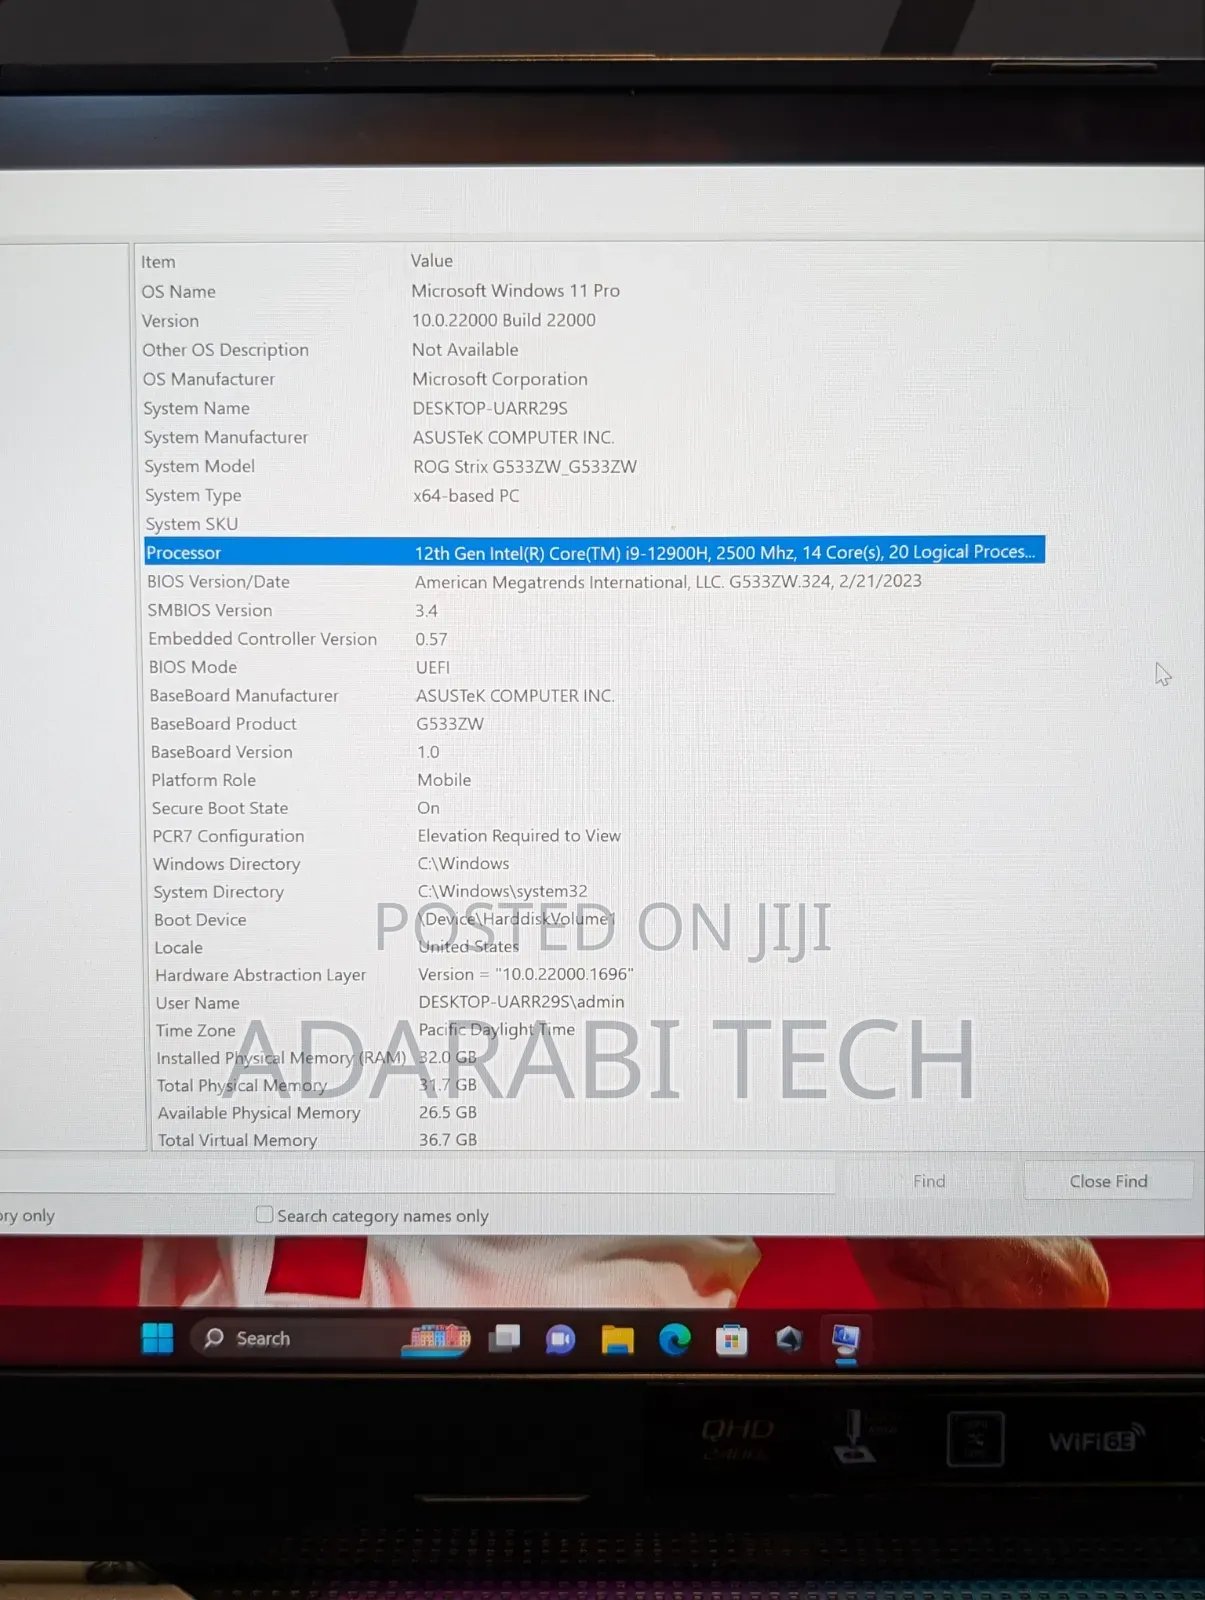The height and width of the screenshot is (1600, 1205).
Task: Select the OS Manufacturer row
Action: point(593,379)
